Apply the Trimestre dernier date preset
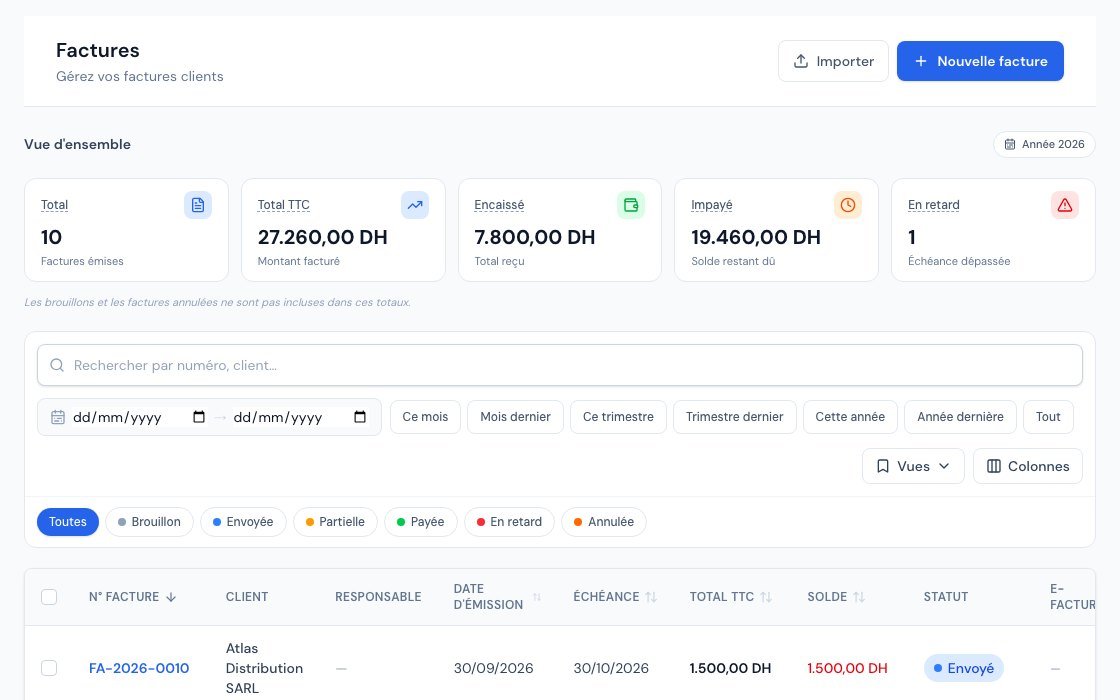The image size is (1120, 700). coord(734,417)
